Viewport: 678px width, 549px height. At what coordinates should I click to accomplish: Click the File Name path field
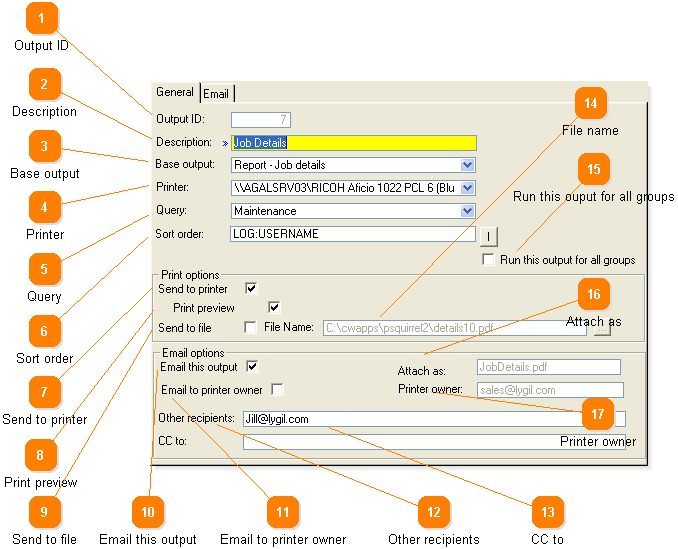pos(454,328)
